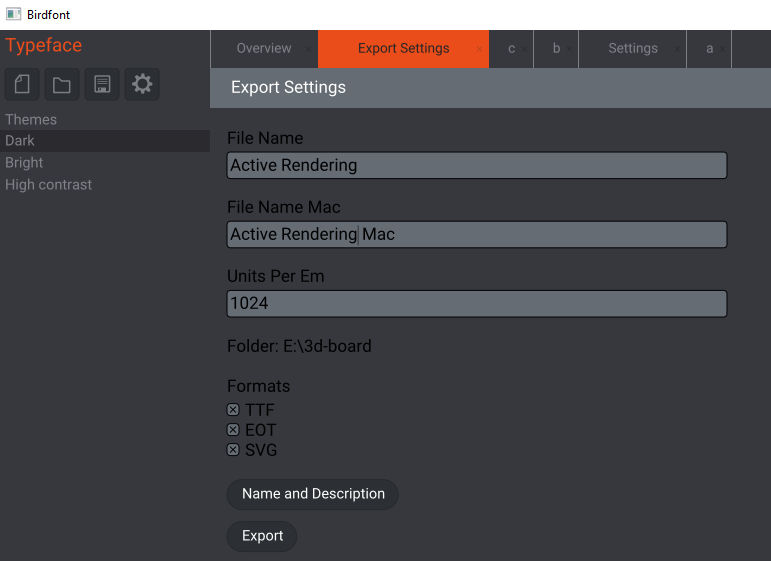Switch to the Settings tab
Screen dimensions: 771x561
tap(632, 48)
